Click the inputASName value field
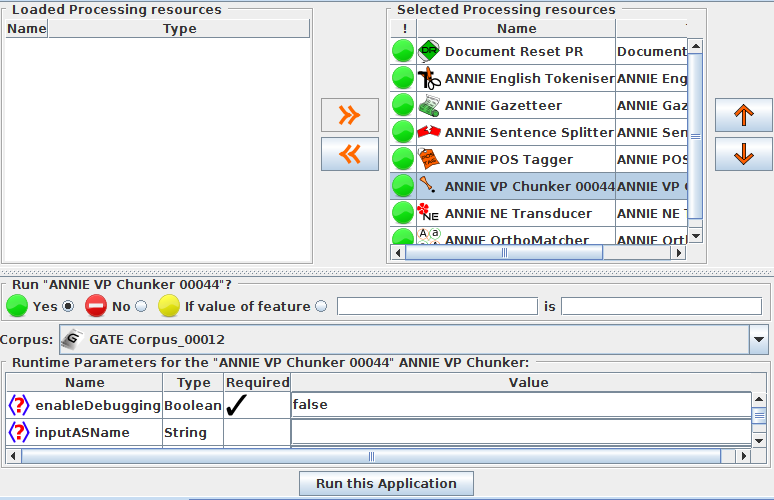The width and height of the screenshot is (774, 500). [x=520, y=432]
